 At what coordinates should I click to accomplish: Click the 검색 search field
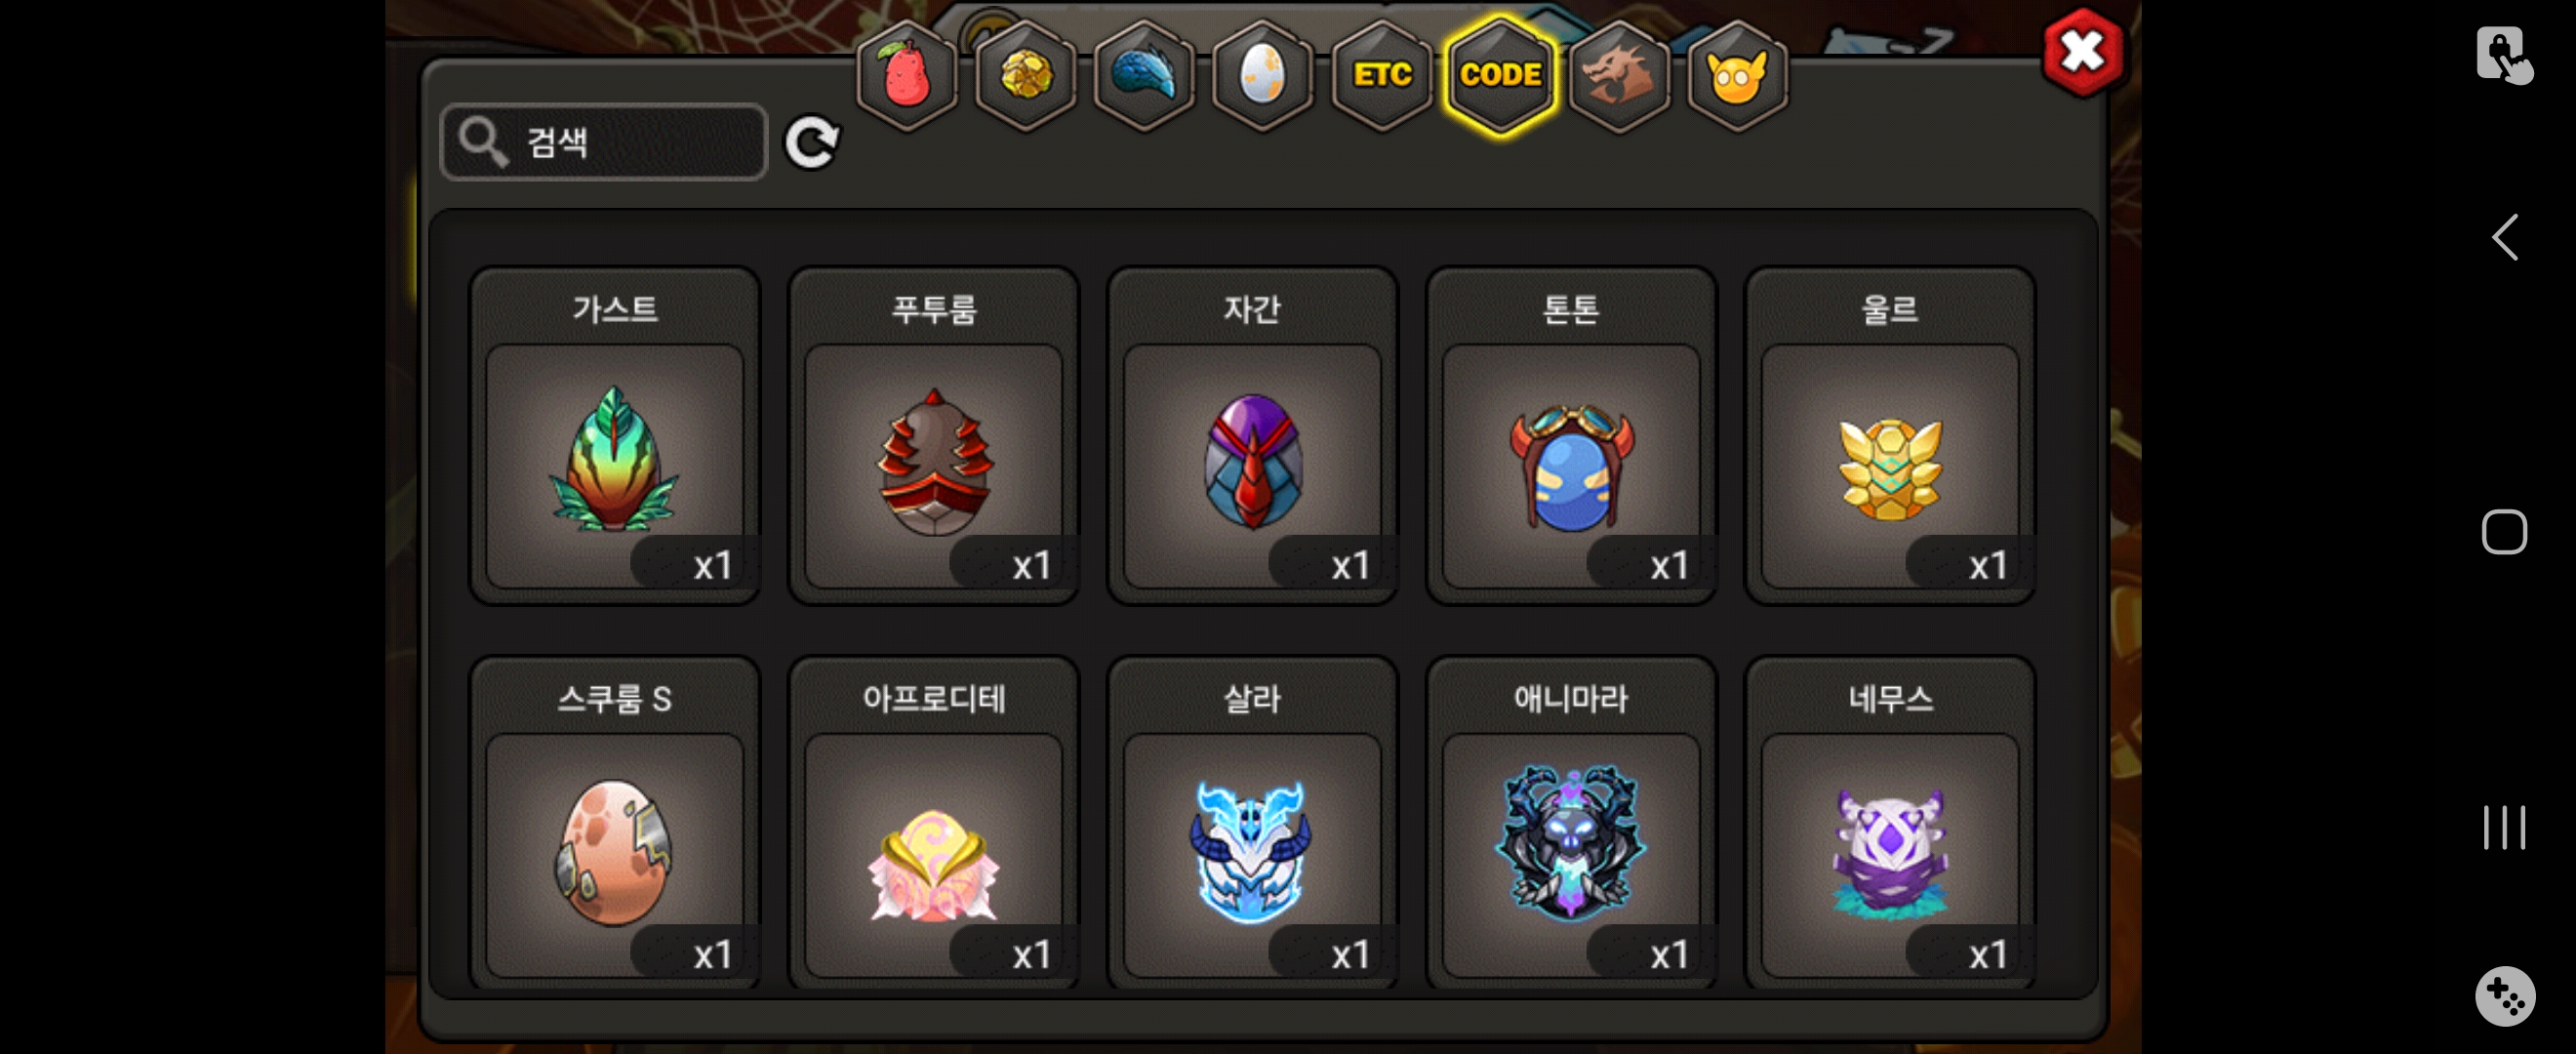[604, 142]
